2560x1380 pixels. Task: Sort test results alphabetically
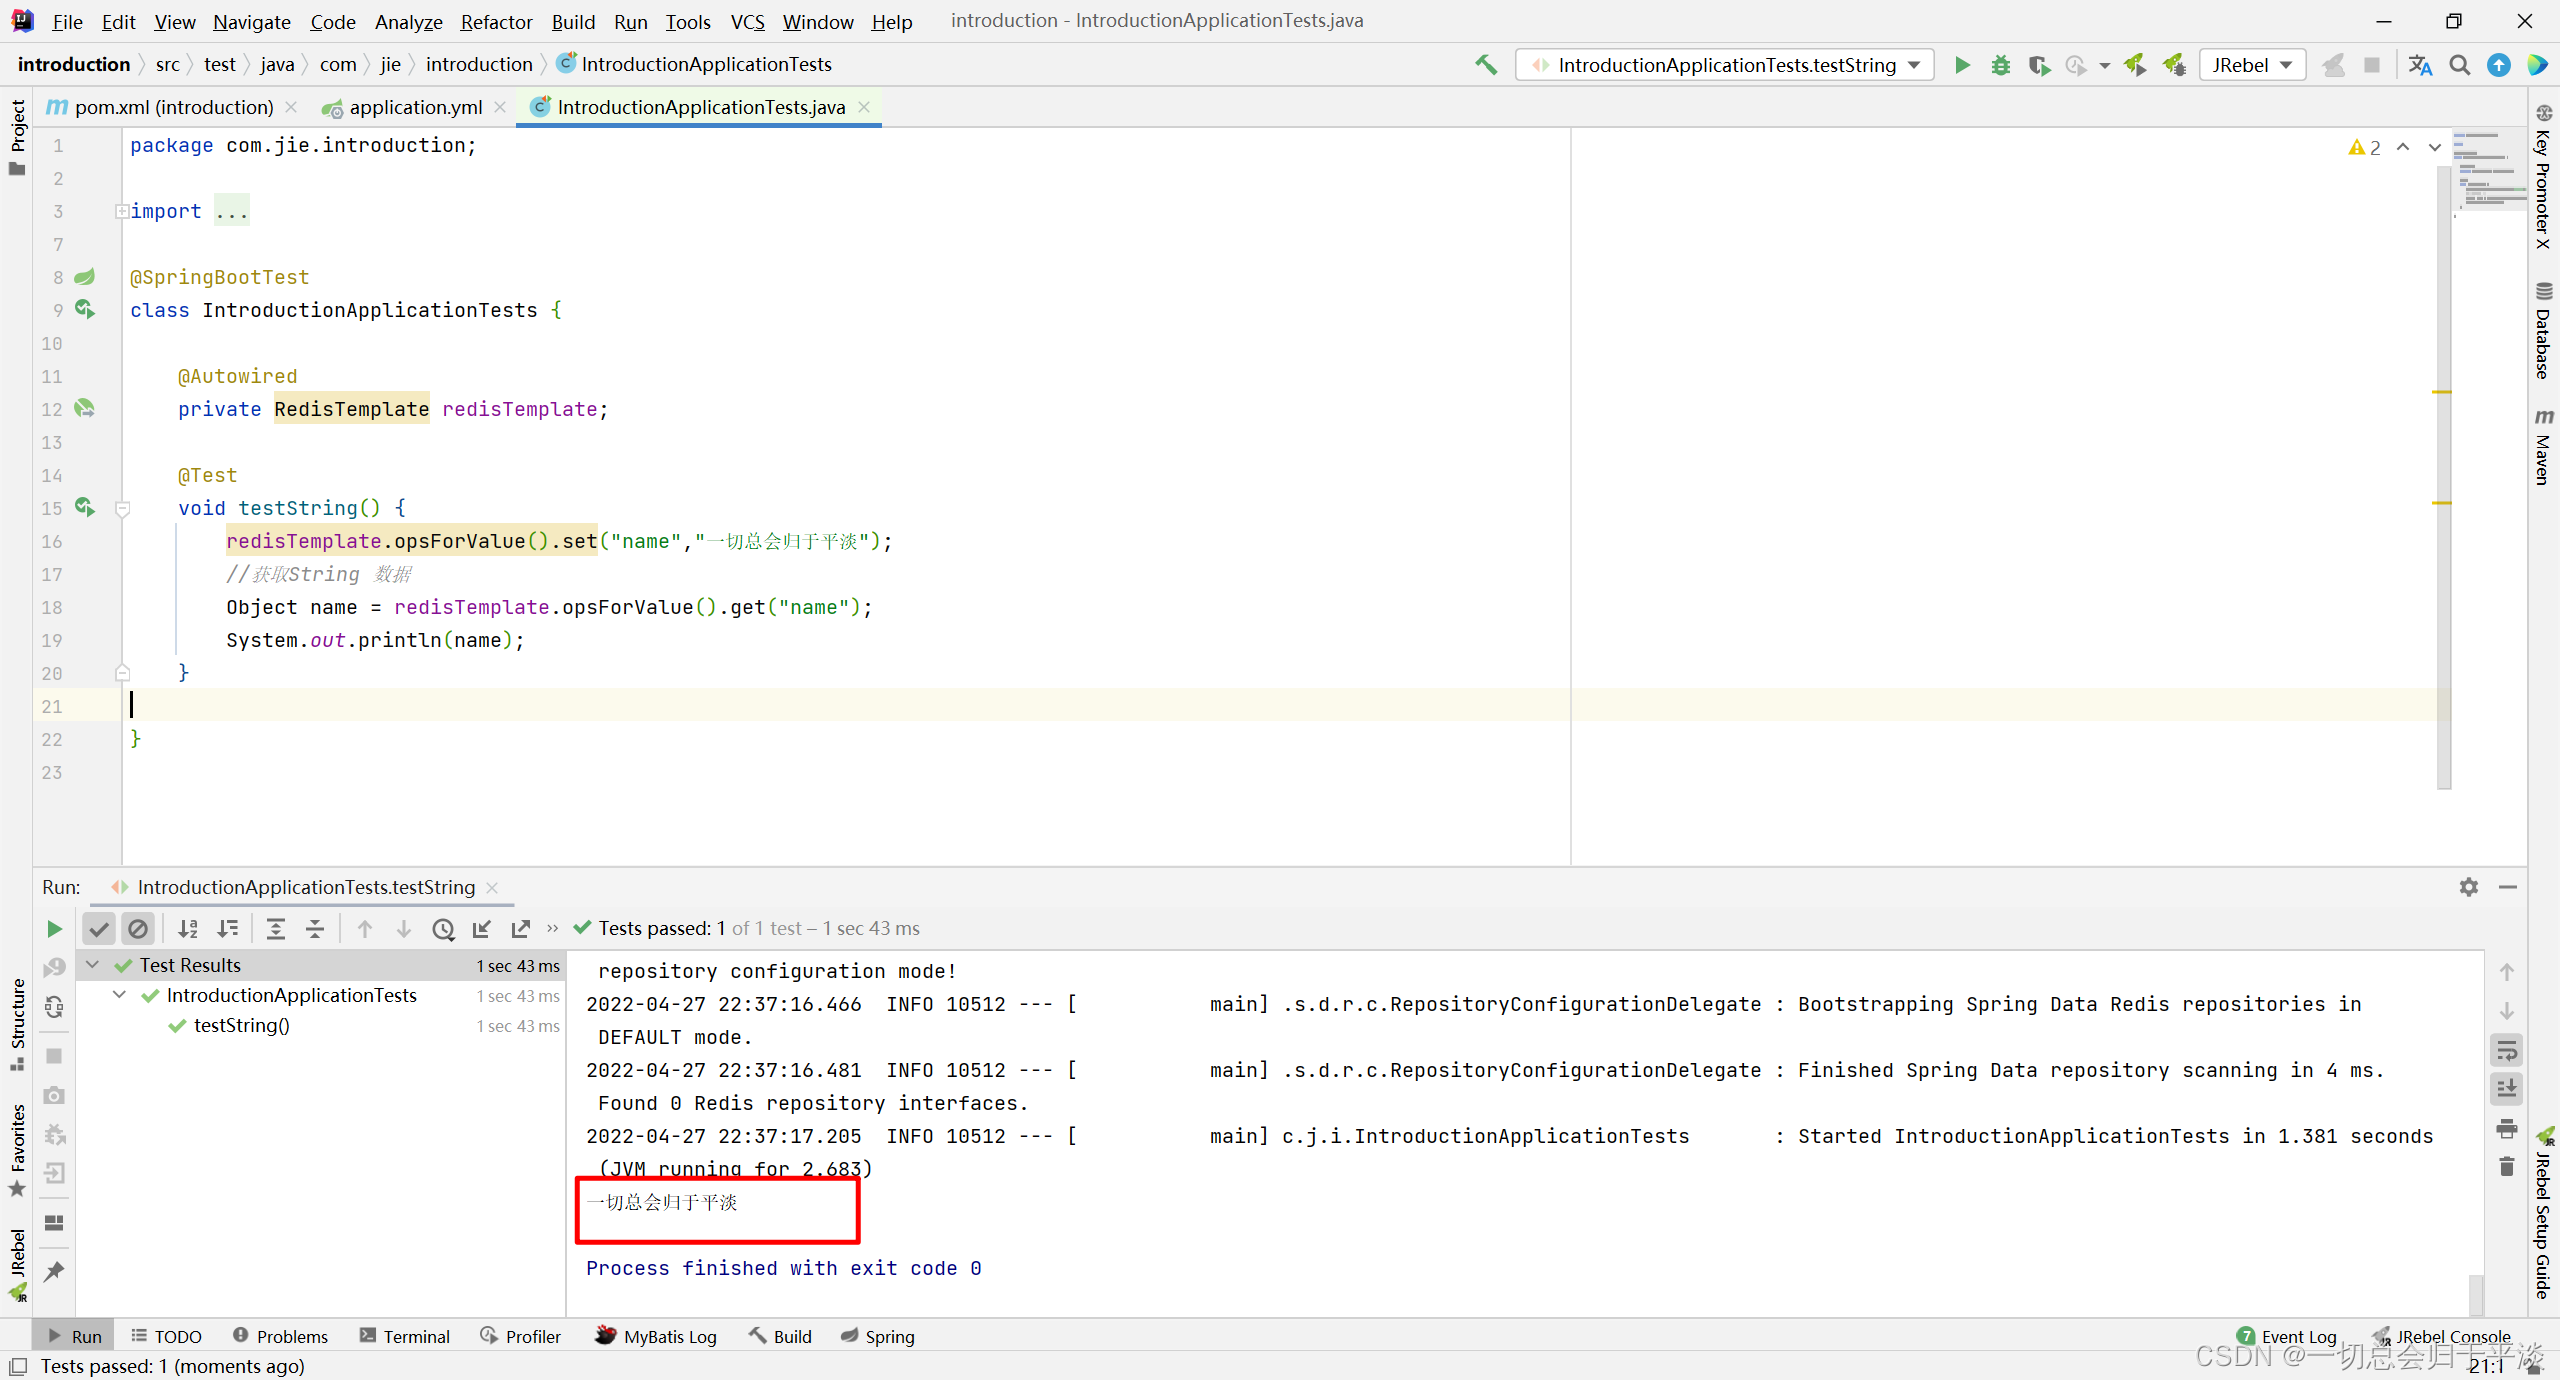click(x=187, y=928)
